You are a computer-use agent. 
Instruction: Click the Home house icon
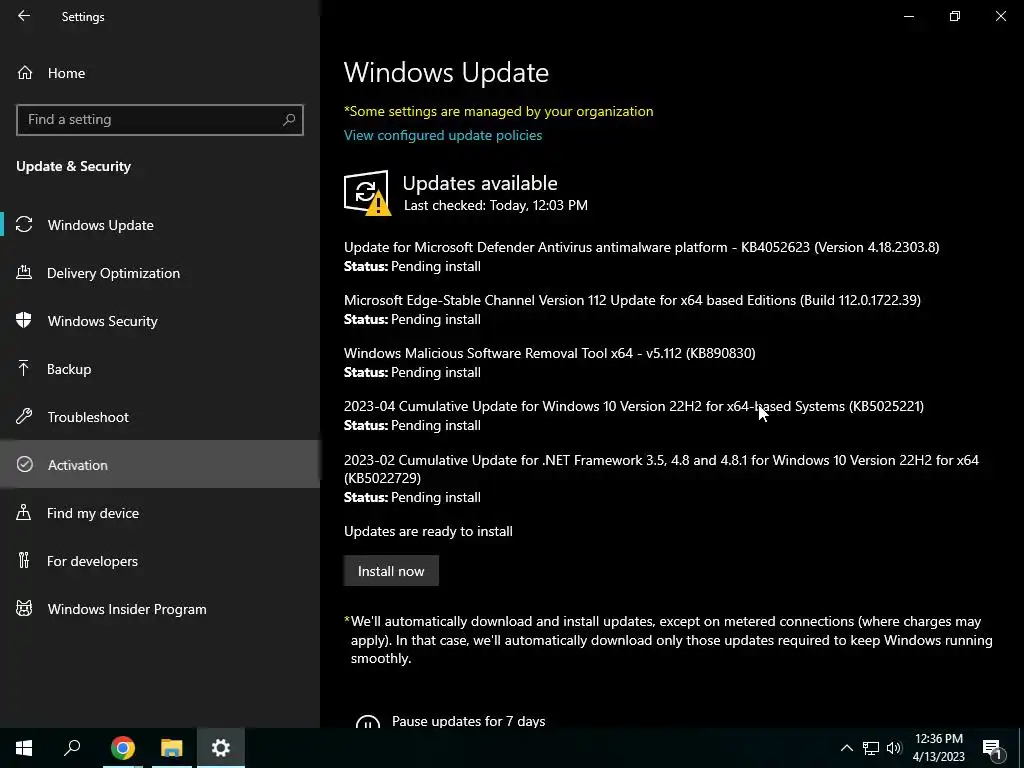[25, 72]
